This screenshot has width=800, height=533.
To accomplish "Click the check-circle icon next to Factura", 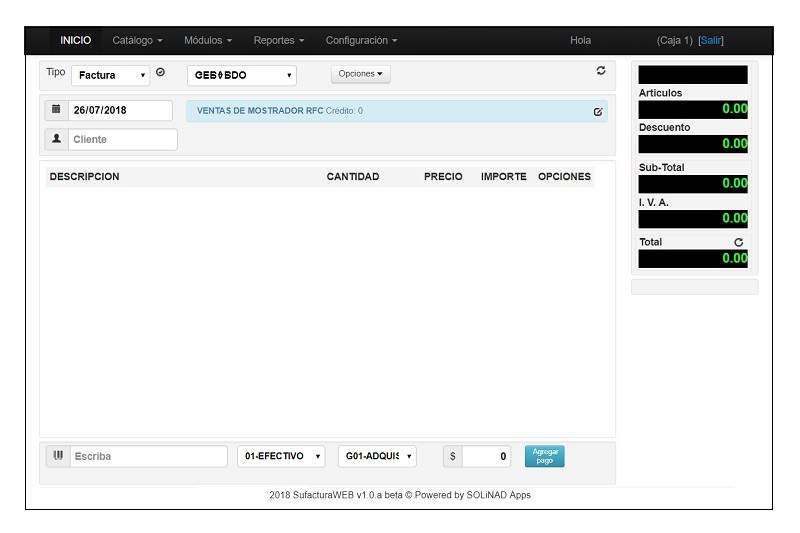I will tap(160, 72).
